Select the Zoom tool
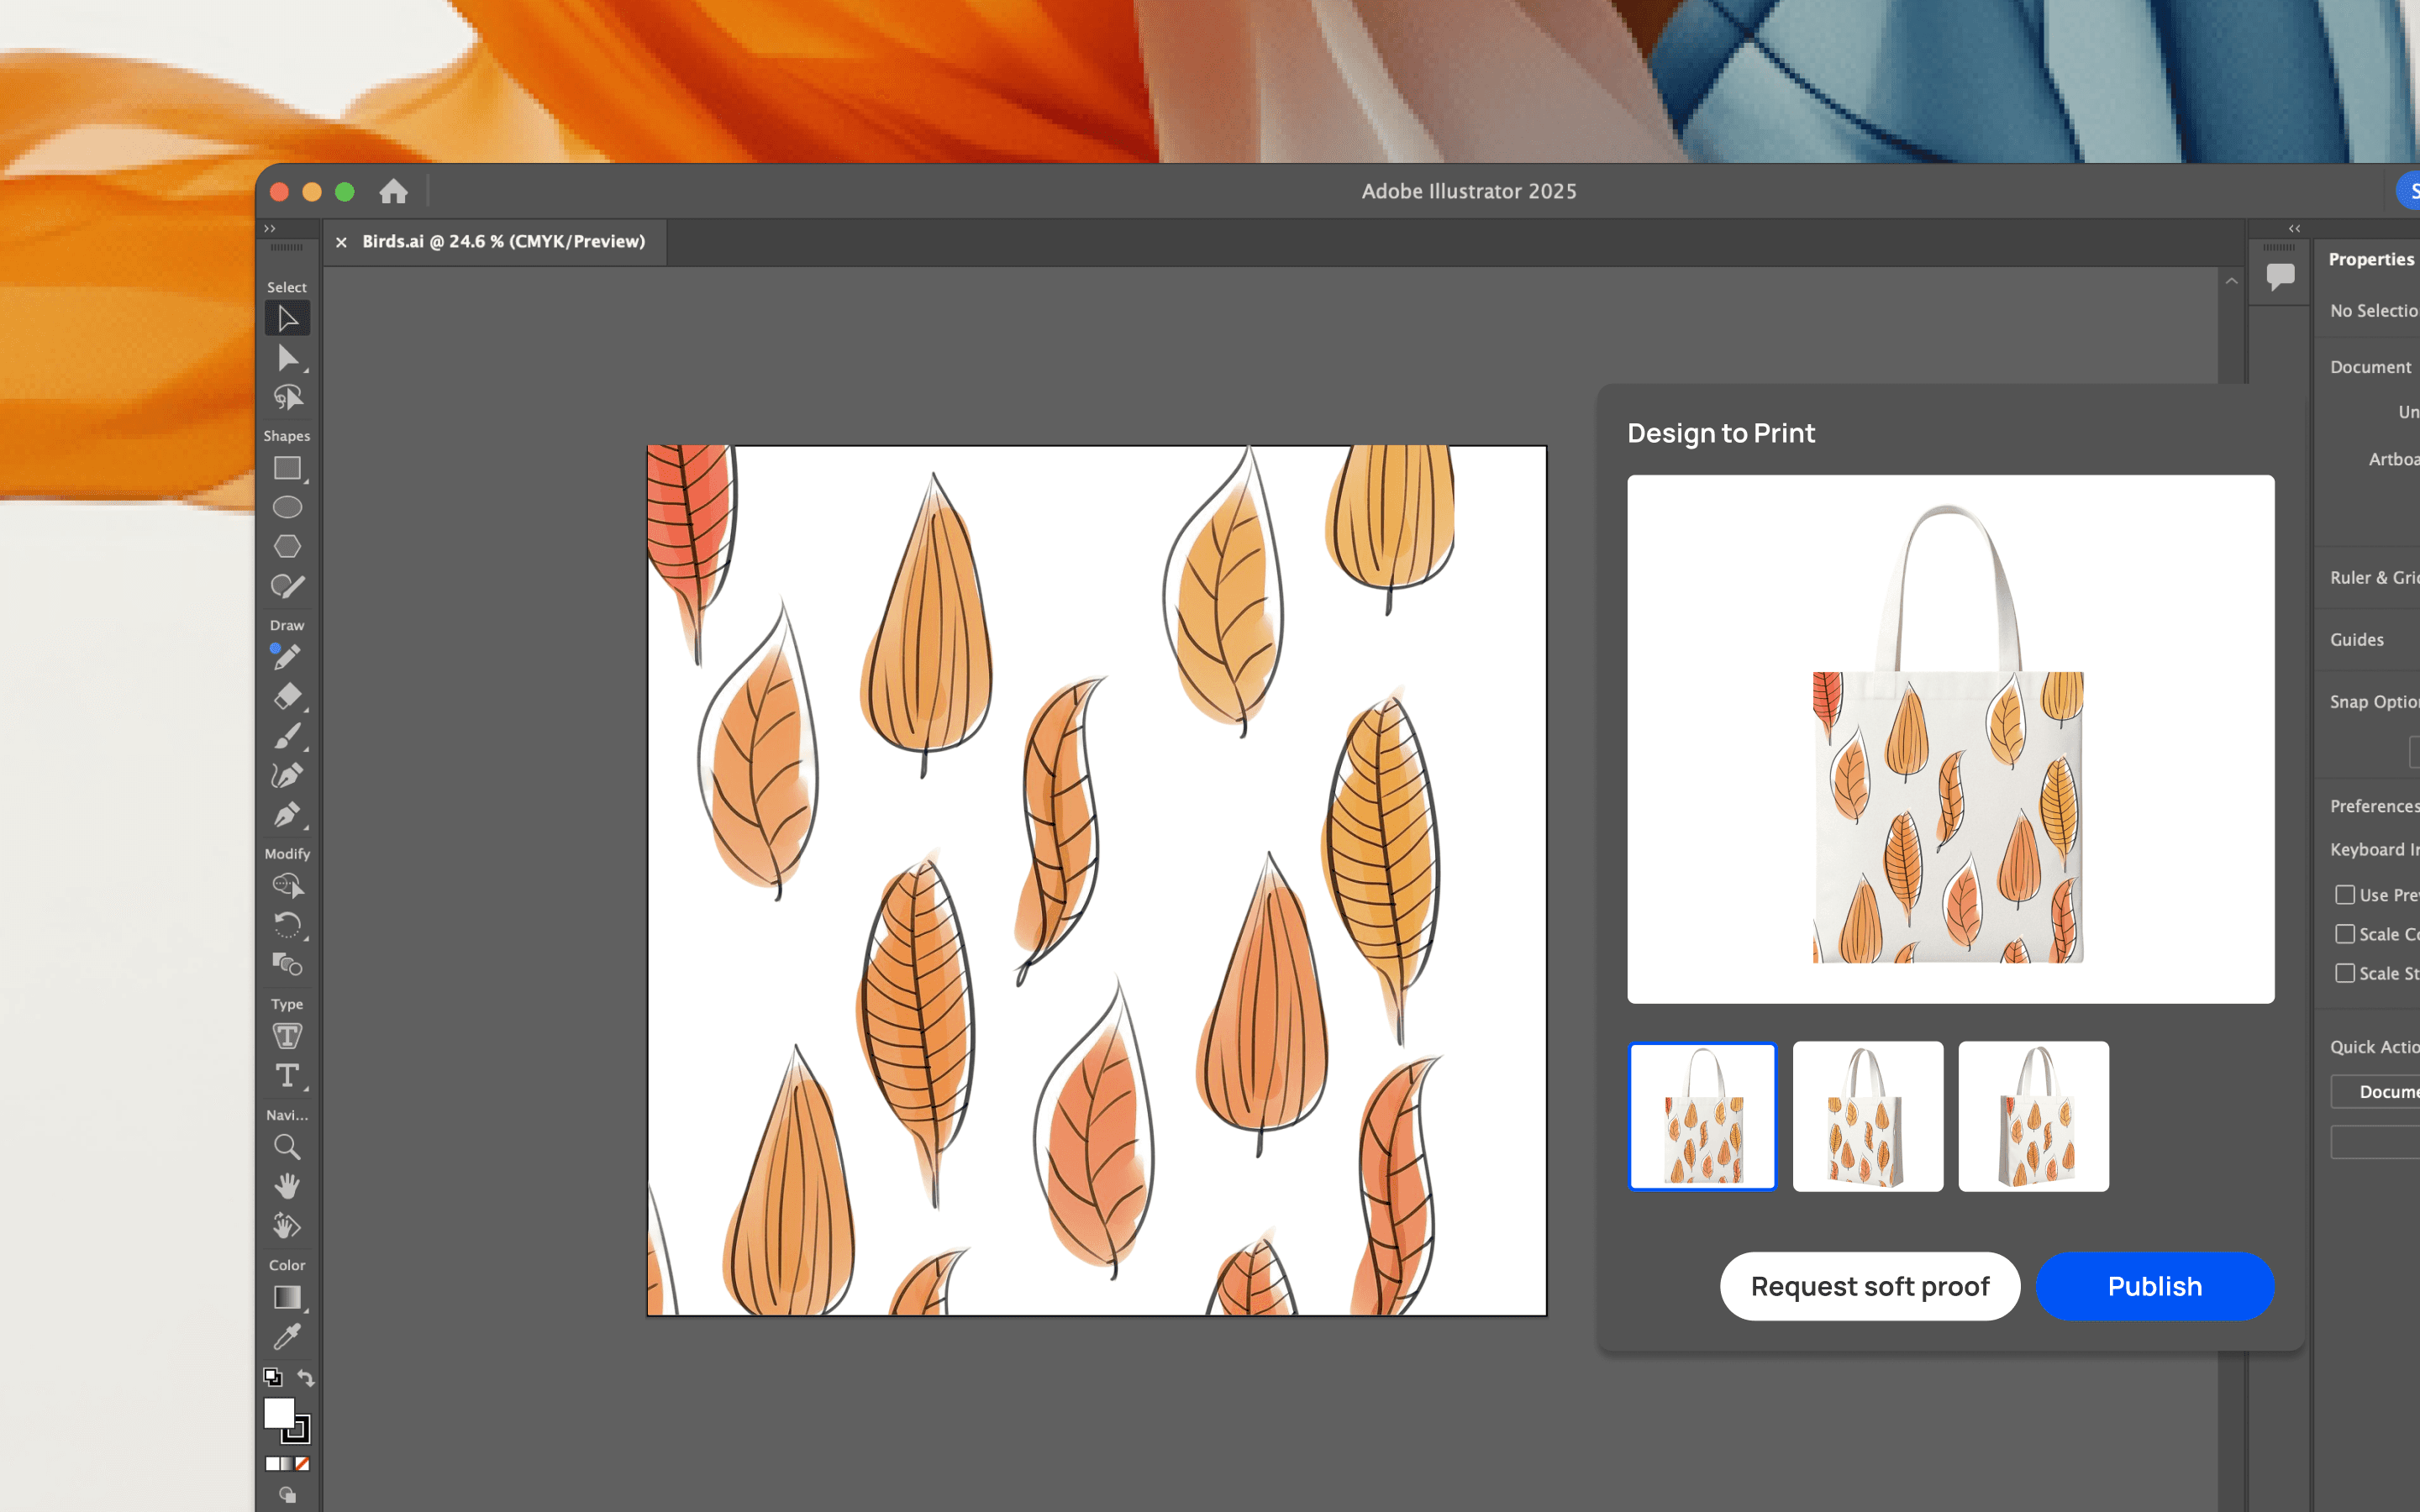Image resolution: width=2420 pixels, height=1512 pixels. [x=287, y=1147]
